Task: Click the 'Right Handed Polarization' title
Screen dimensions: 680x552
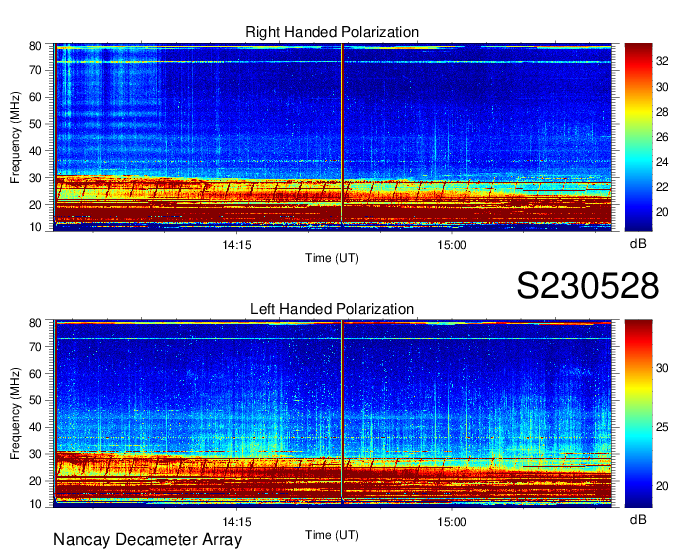Action: pos(332,32)
